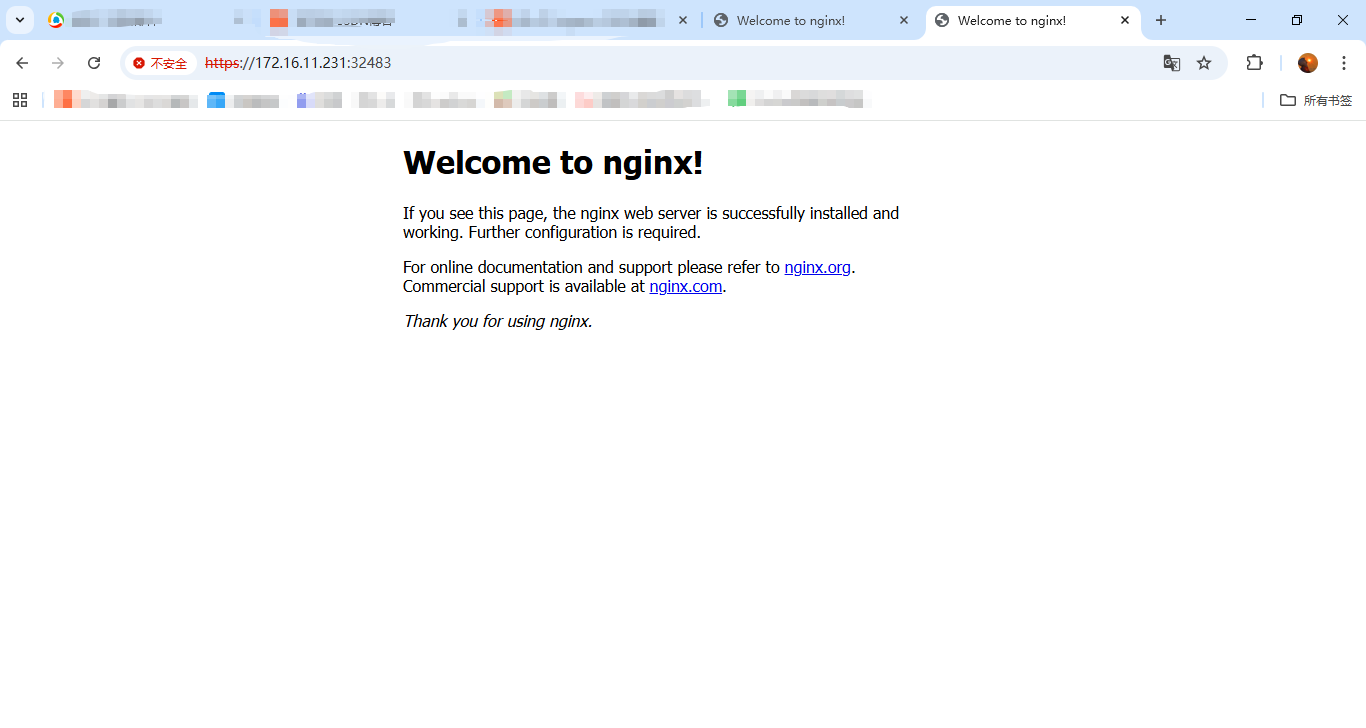Restore down the Chrome window
The image size is (1366, 728).
[x=1297, y=20]
